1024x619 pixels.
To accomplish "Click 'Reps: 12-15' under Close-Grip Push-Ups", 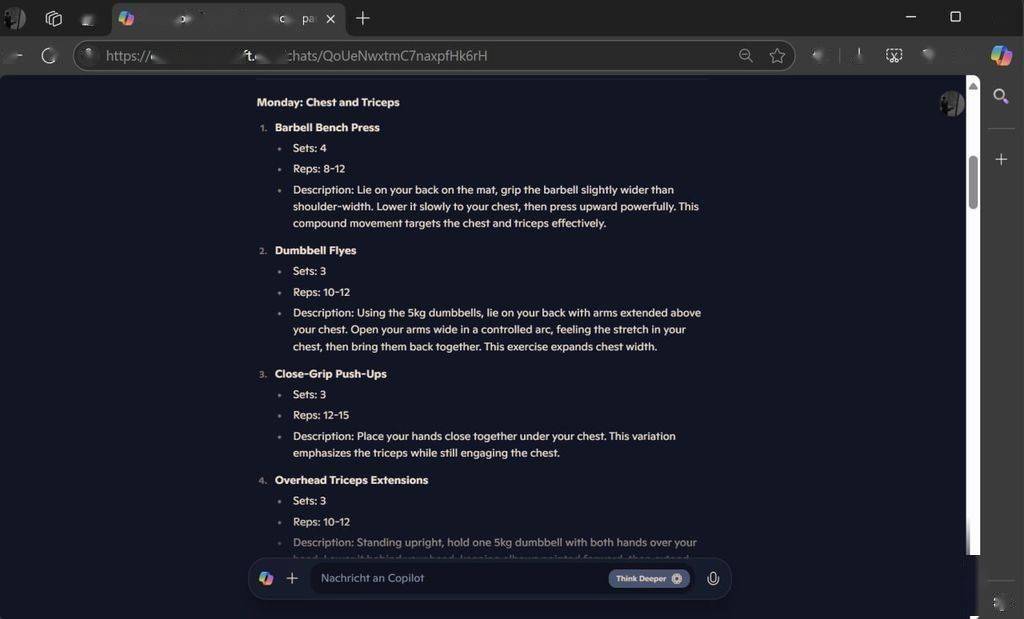I will pos(321,415).
